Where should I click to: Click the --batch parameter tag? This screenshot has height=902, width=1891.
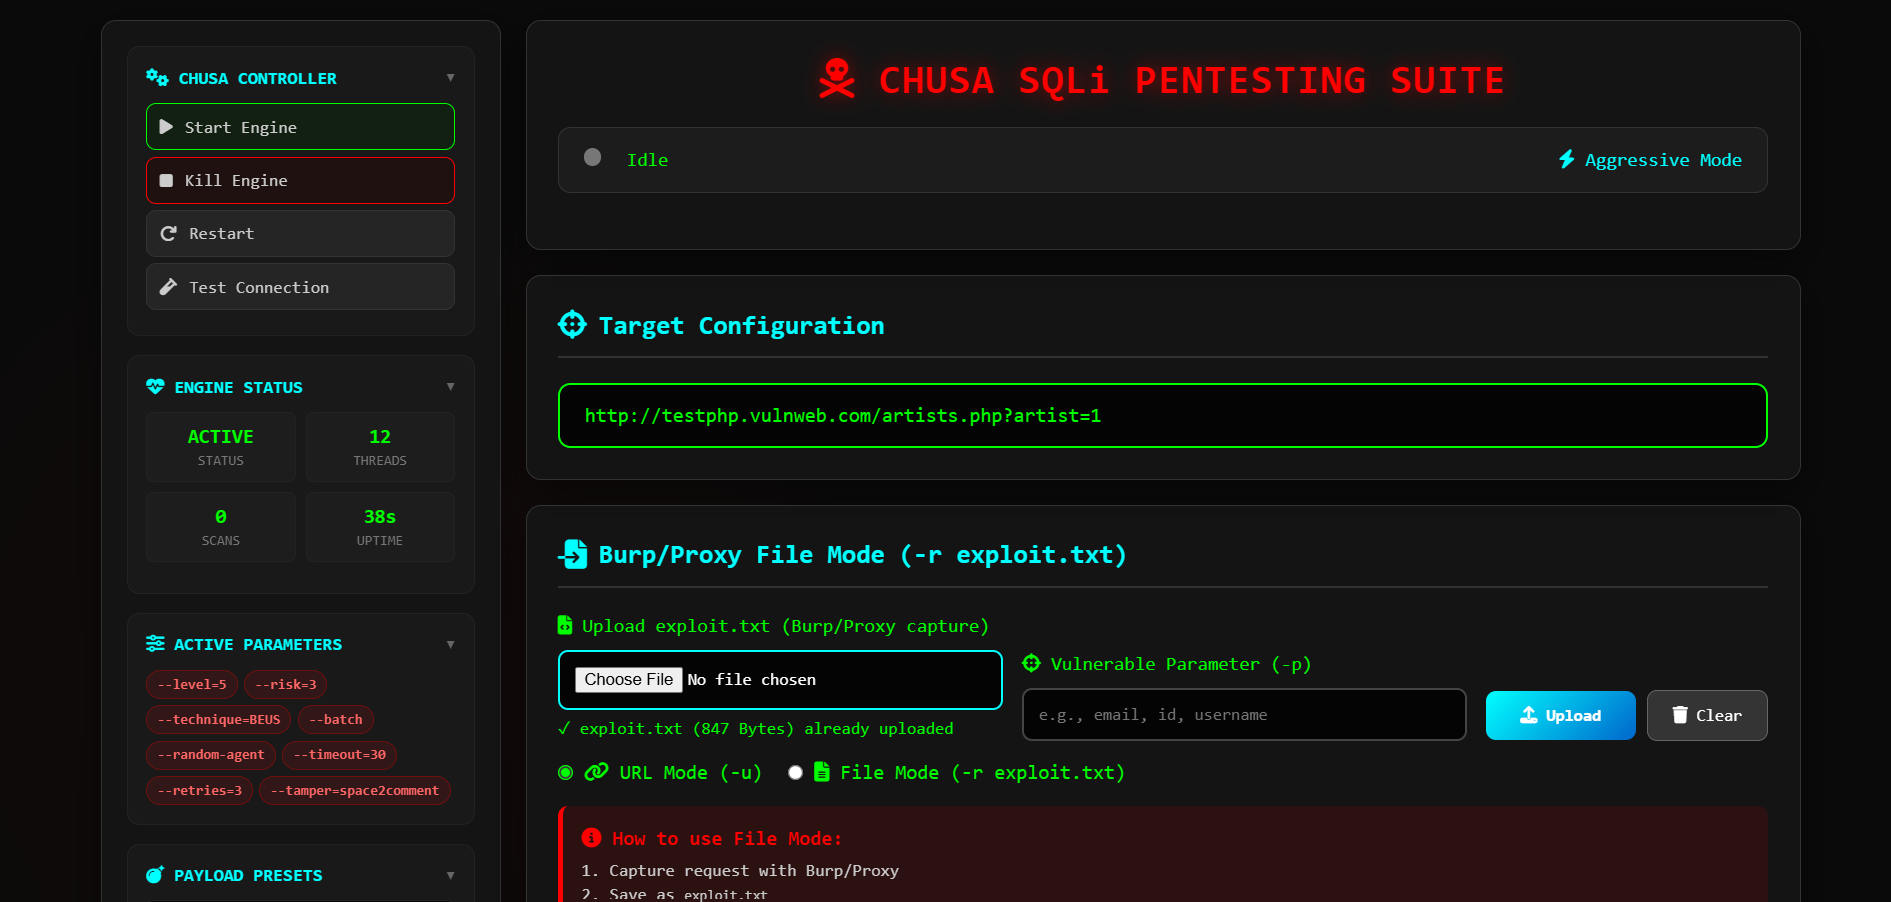click(x=336, y=719)
